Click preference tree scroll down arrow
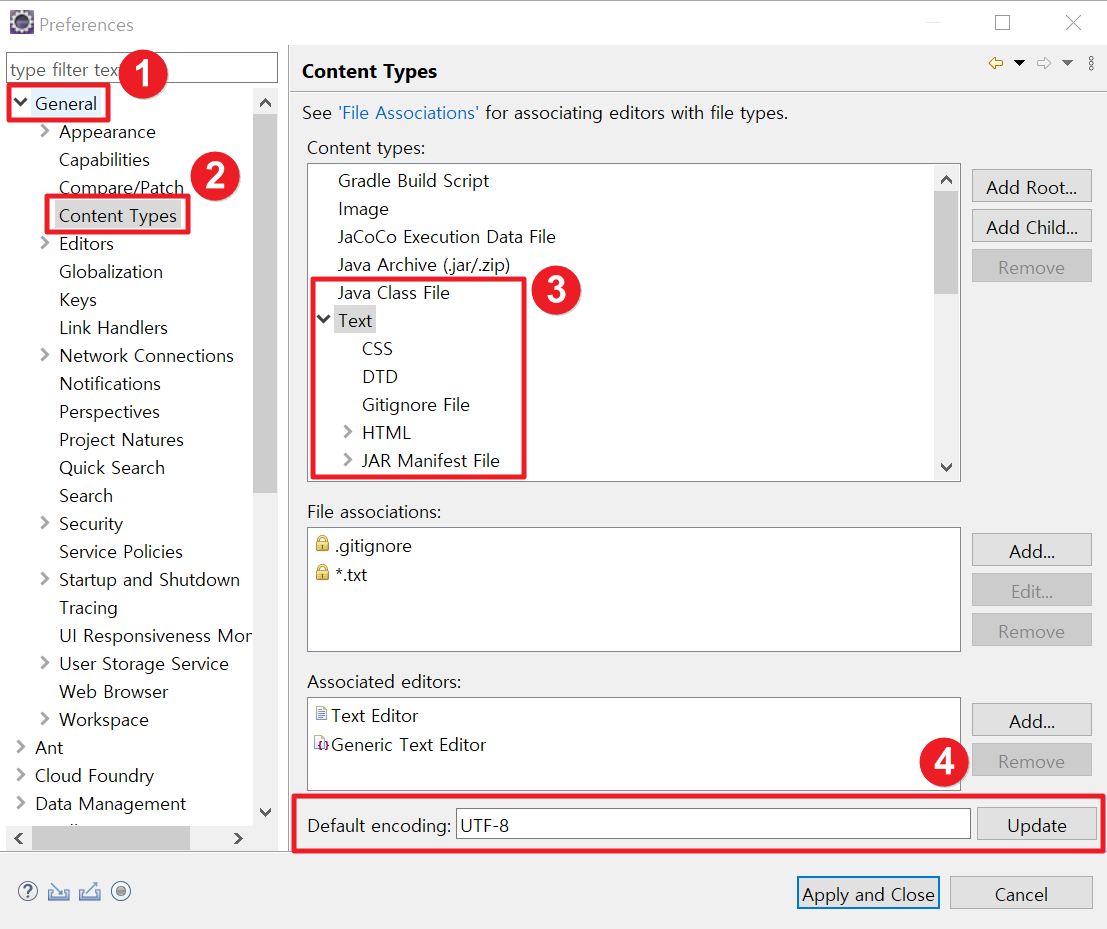Image resolution: width=1107 pixels, height=929 pixels. coord(265,812)
